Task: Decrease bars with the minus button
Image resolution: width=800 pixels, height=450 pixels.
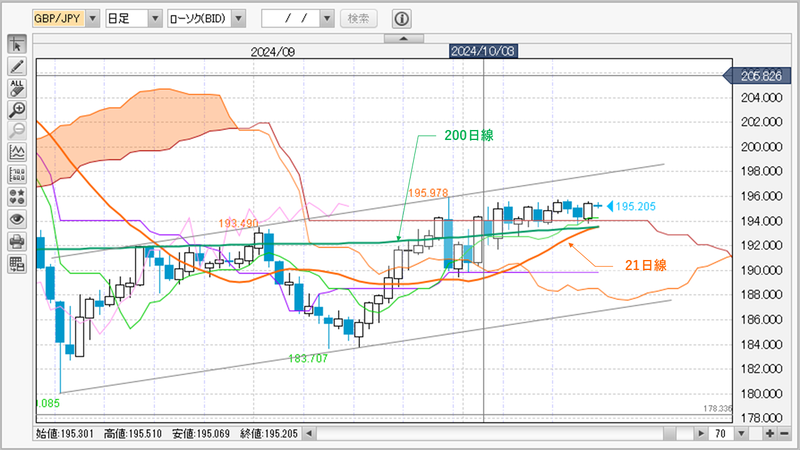Action: pos(784,434)
